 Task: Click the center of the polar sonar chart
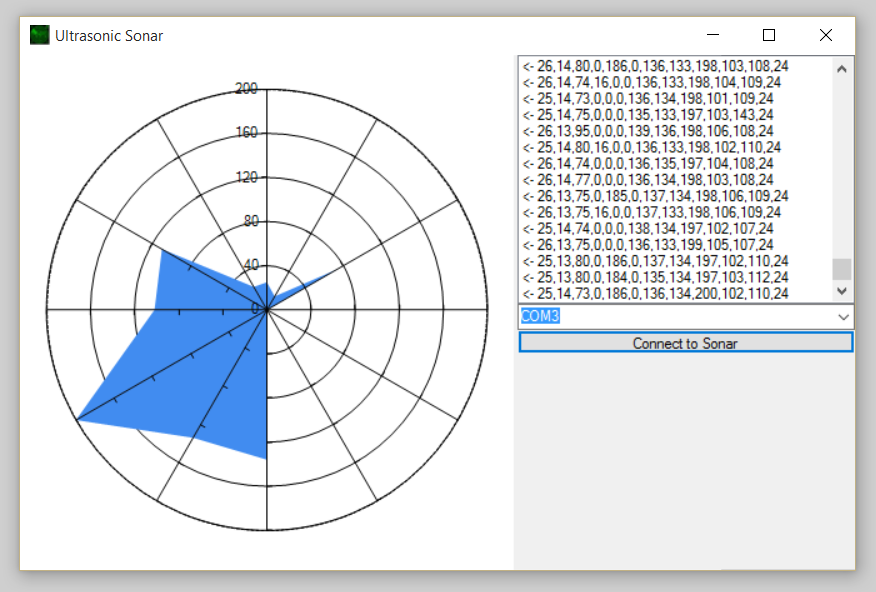coord(266,311)
